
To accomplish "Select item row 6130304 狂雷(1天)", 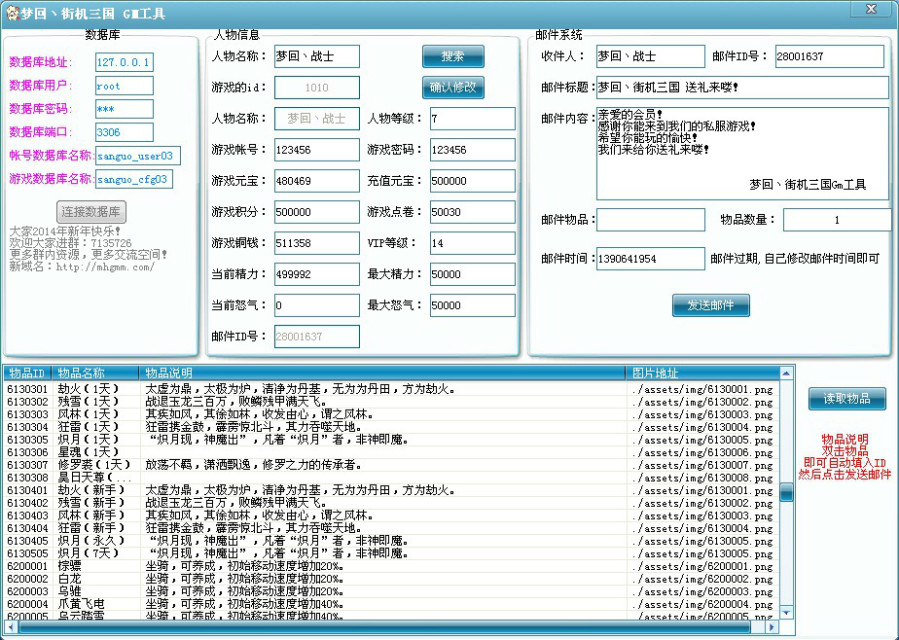I will (x=392, y=427).
